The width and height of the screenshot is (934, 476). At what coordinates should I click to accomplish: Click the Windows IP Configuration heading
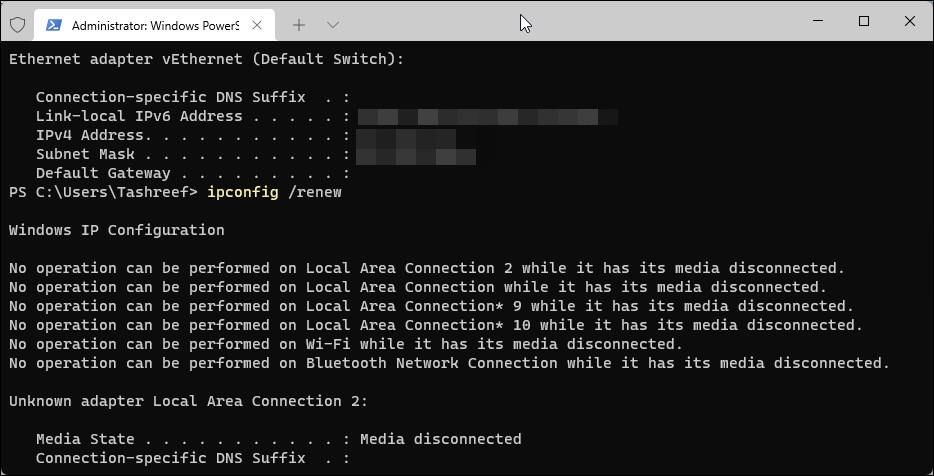point(116,230)
